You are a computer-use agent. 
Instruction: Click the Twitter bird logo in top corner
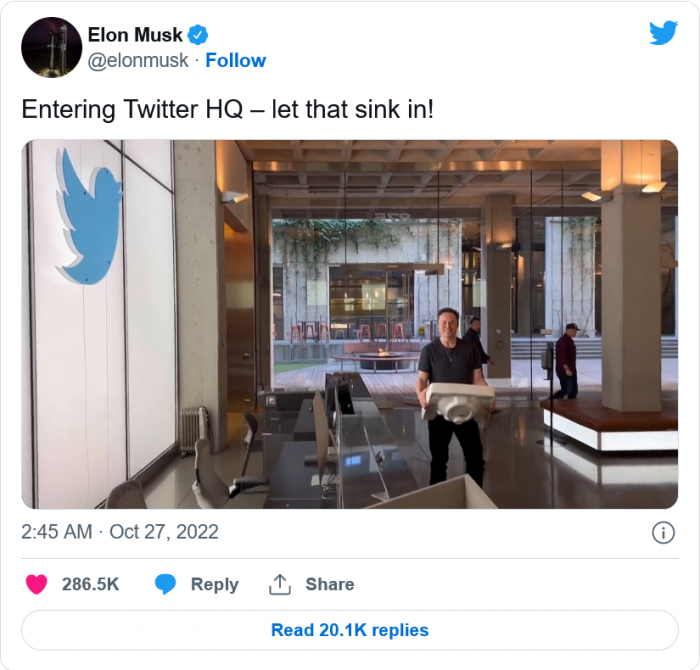663,33
